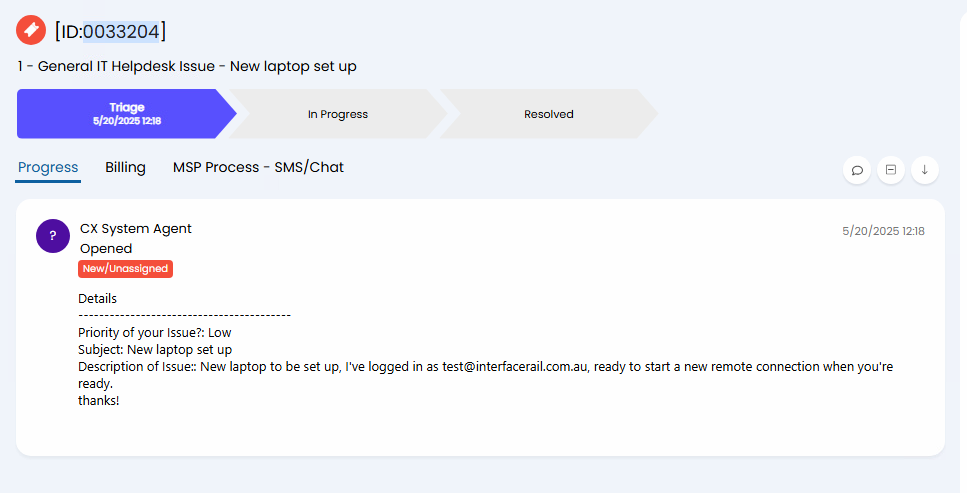Open the MSP Process - SMS/Chat tab

(258, 167)
